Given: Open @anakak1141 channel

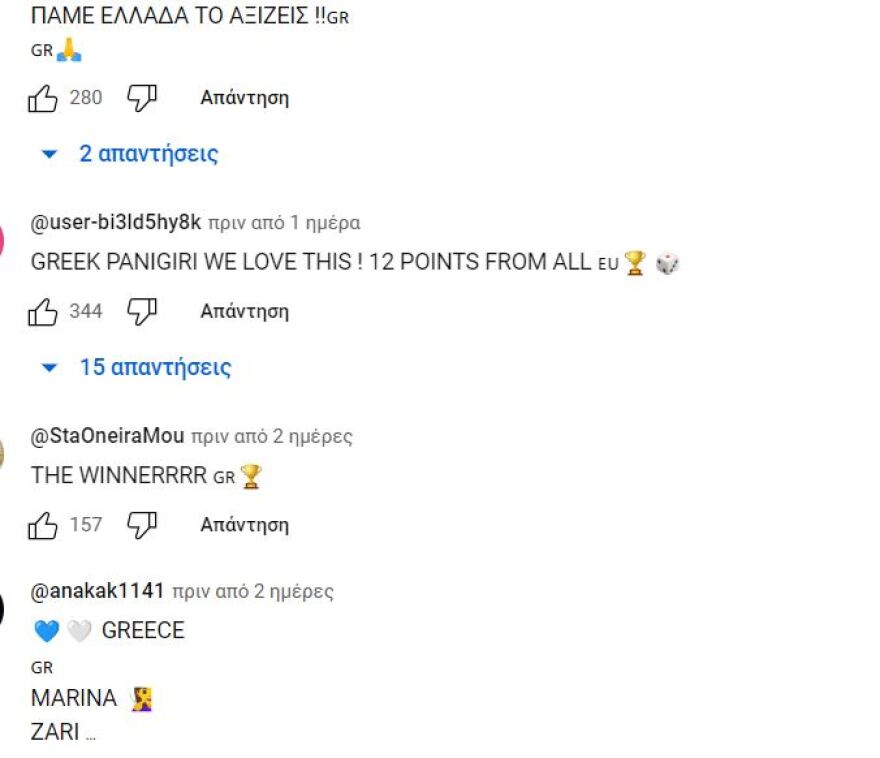Looking at the screenshot, I should click(97, 591).
